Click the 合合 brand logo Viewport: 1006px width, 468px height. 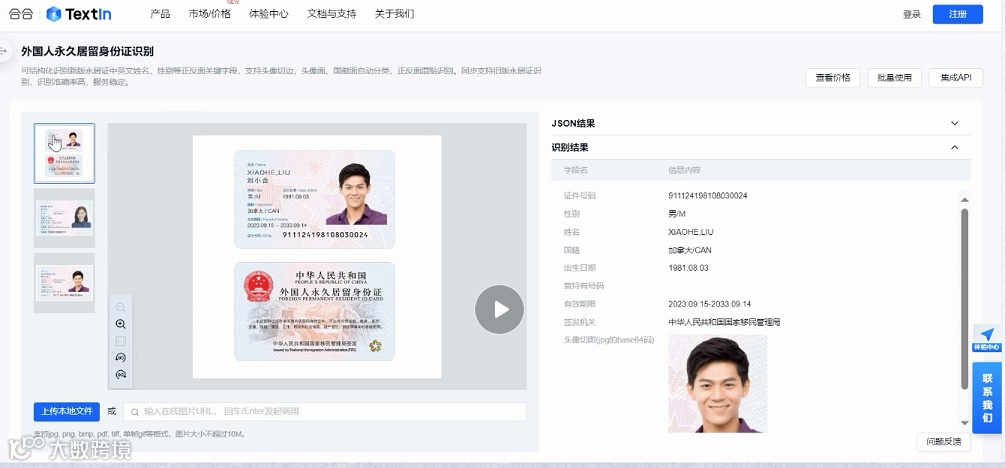pyautogui.click(x=21, y=14)
